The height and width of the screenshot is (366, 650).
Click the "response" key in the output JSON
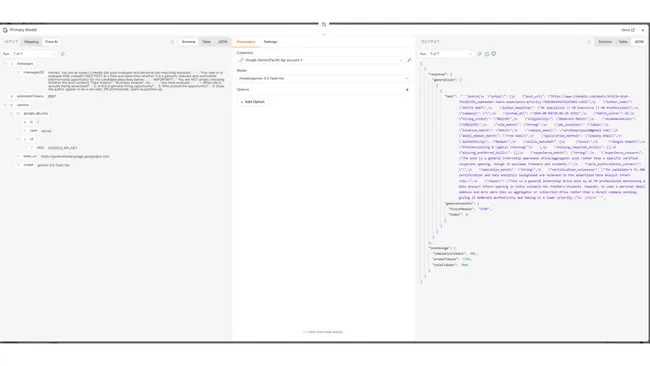438,75
